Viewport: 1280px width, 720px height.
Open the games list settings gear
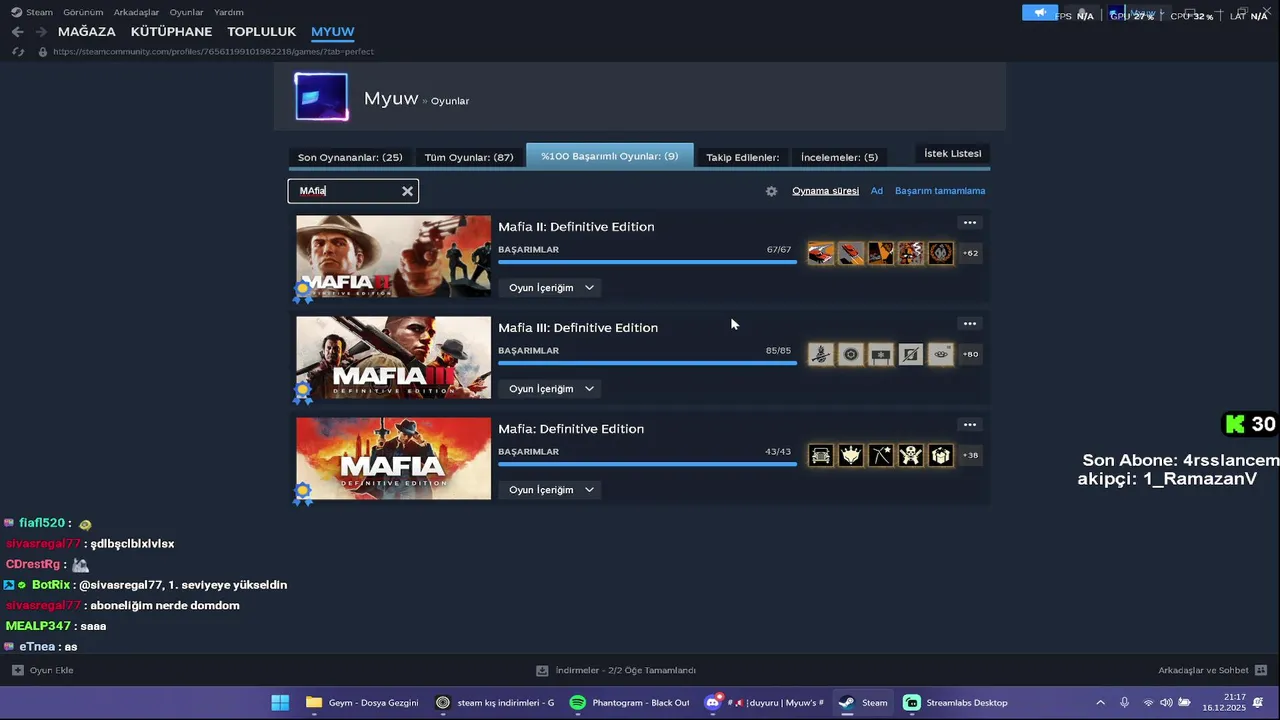point(771,191)
